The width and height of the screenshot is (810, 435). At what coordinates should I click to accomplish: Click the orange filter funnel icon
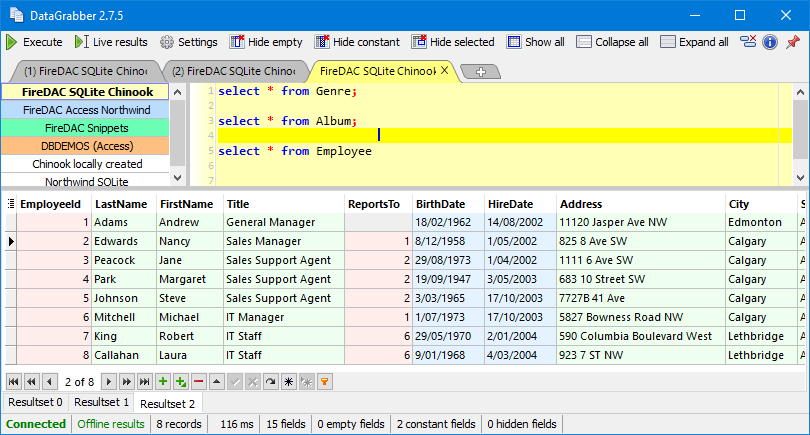(324, 381)
